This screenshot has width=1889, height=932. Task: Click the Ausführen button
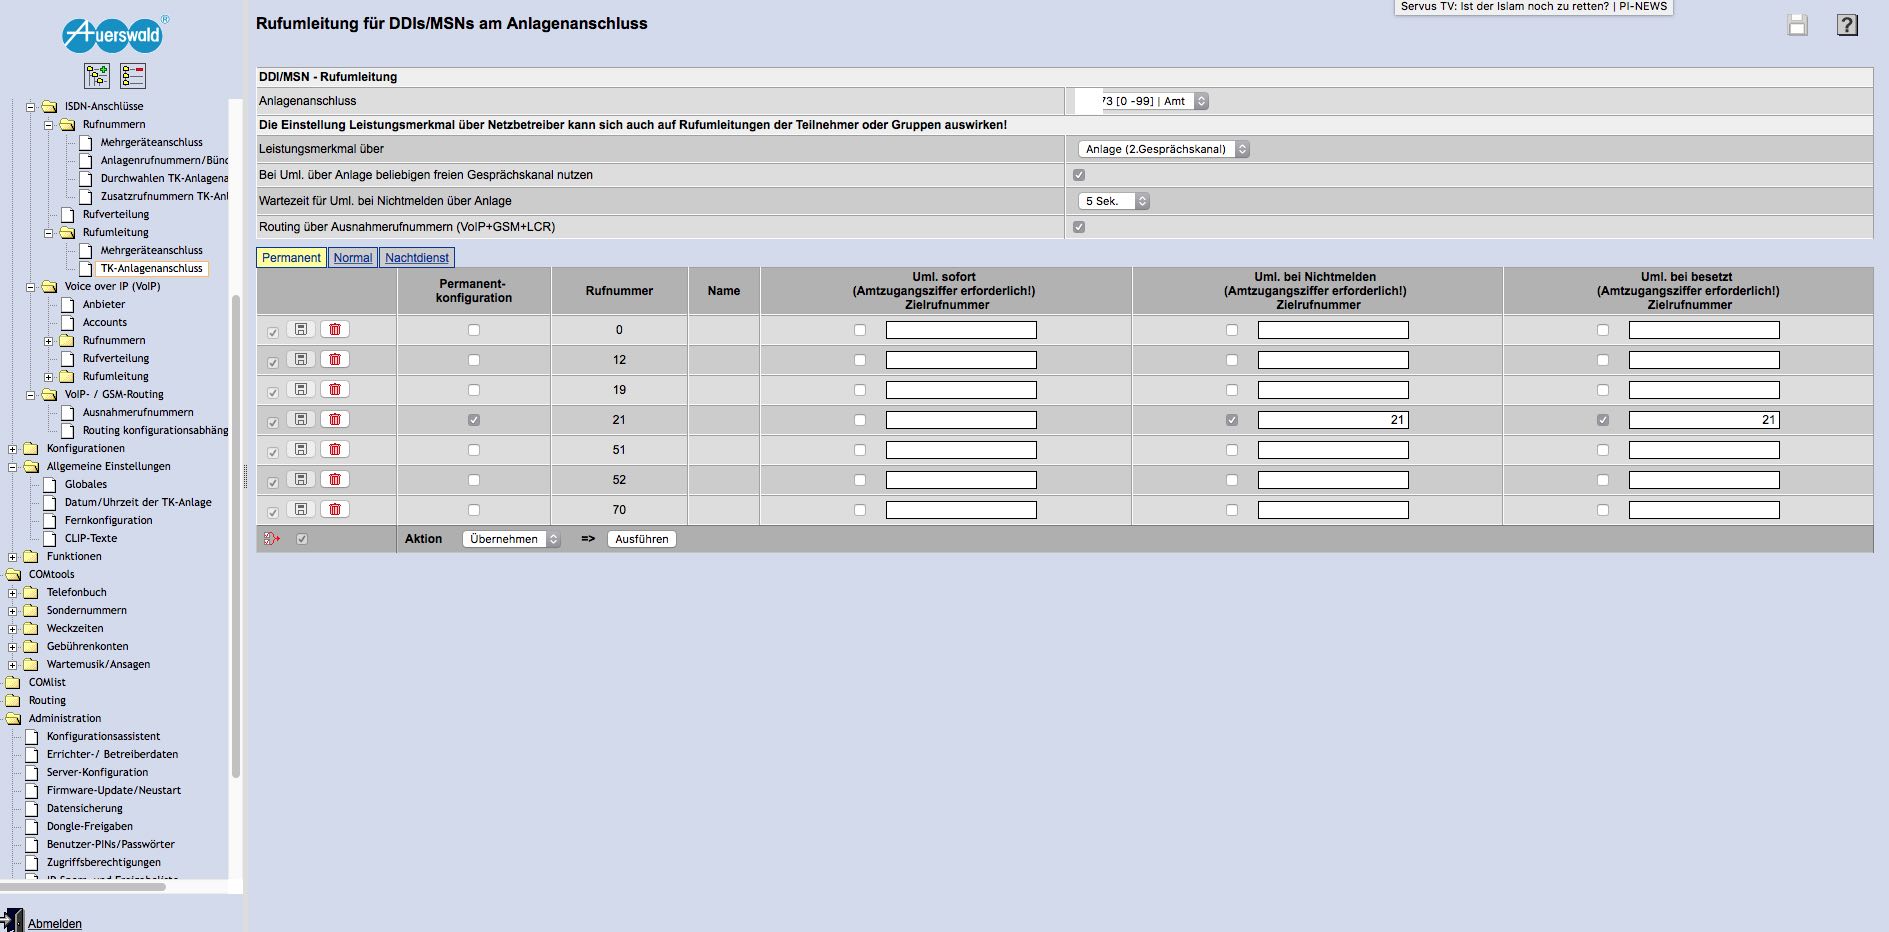(642, 539)
